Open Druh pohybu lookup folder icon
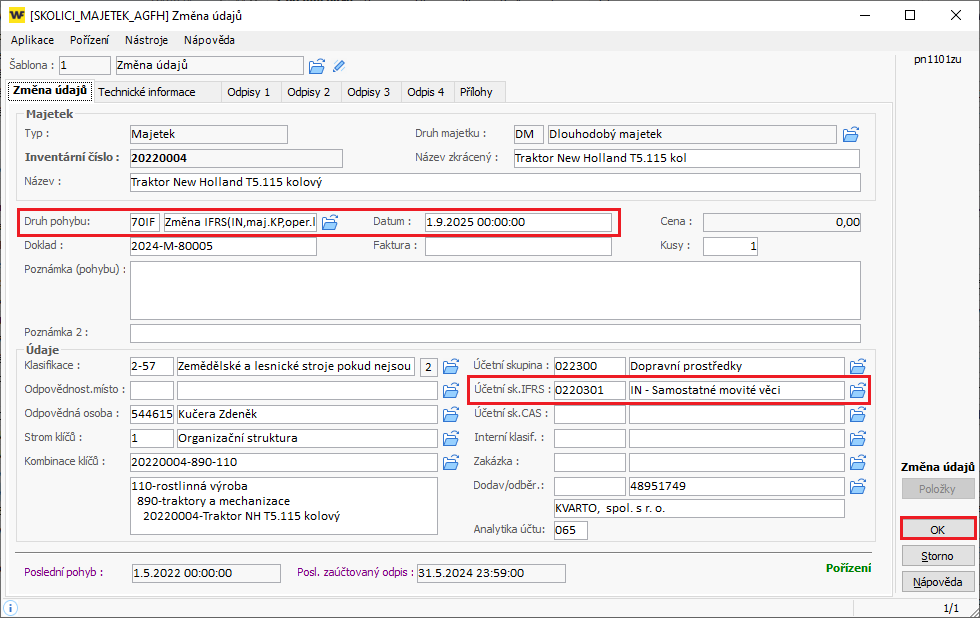 pos(330,222)
